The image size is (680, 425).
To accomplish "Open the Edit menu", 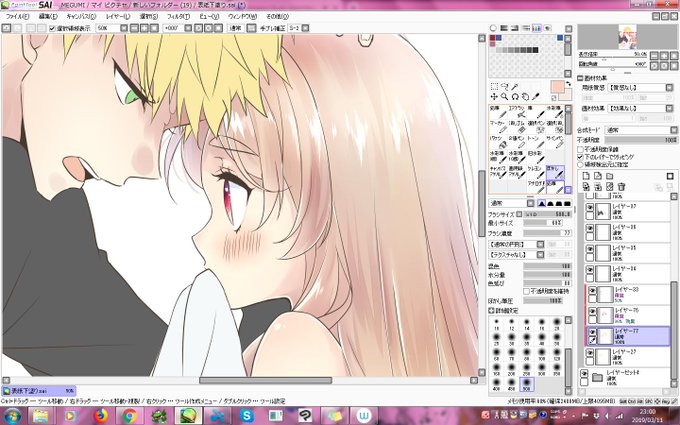I will [48, 16].
